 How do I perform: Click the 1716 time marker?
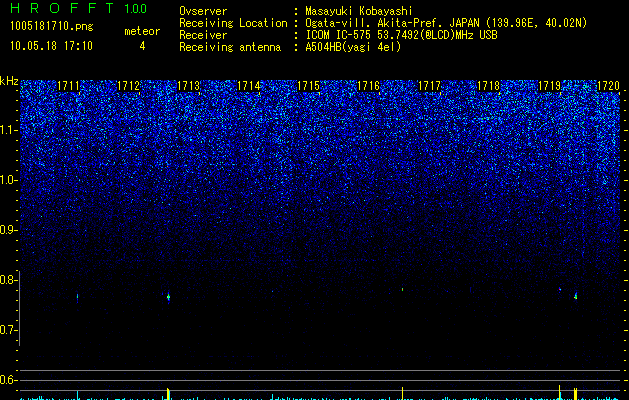[x=369, y=86]
